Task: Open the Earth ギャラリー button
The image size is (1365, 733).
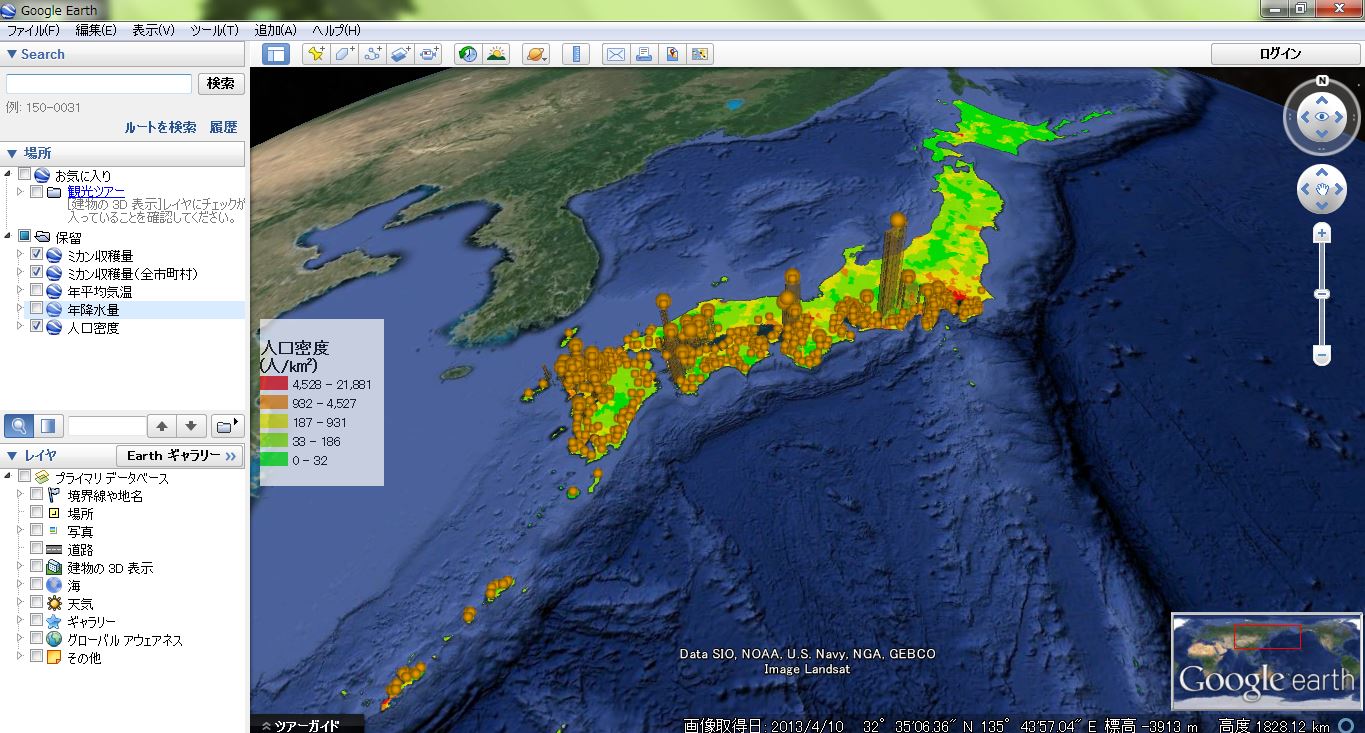Action: [180, 455]
